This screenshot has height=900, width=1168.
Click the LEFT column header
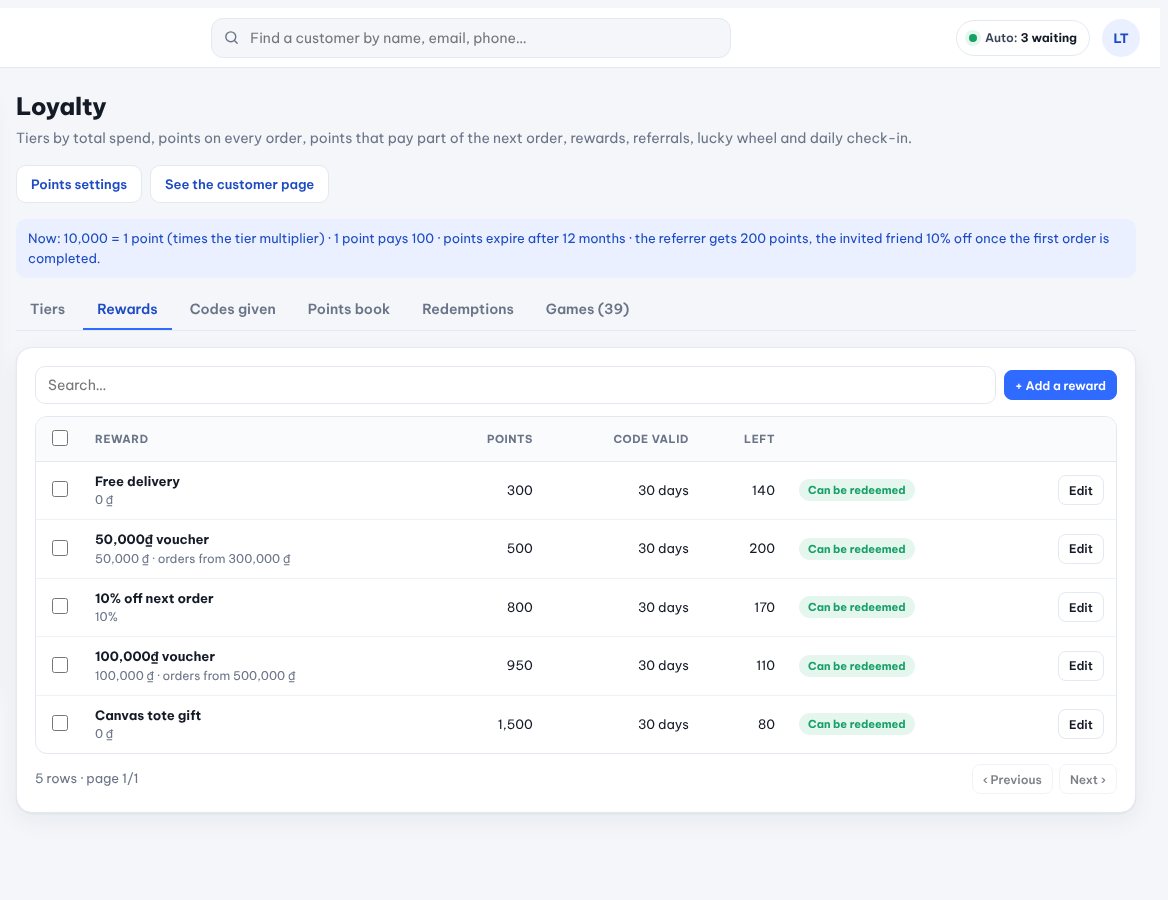(x=759, y=439)
